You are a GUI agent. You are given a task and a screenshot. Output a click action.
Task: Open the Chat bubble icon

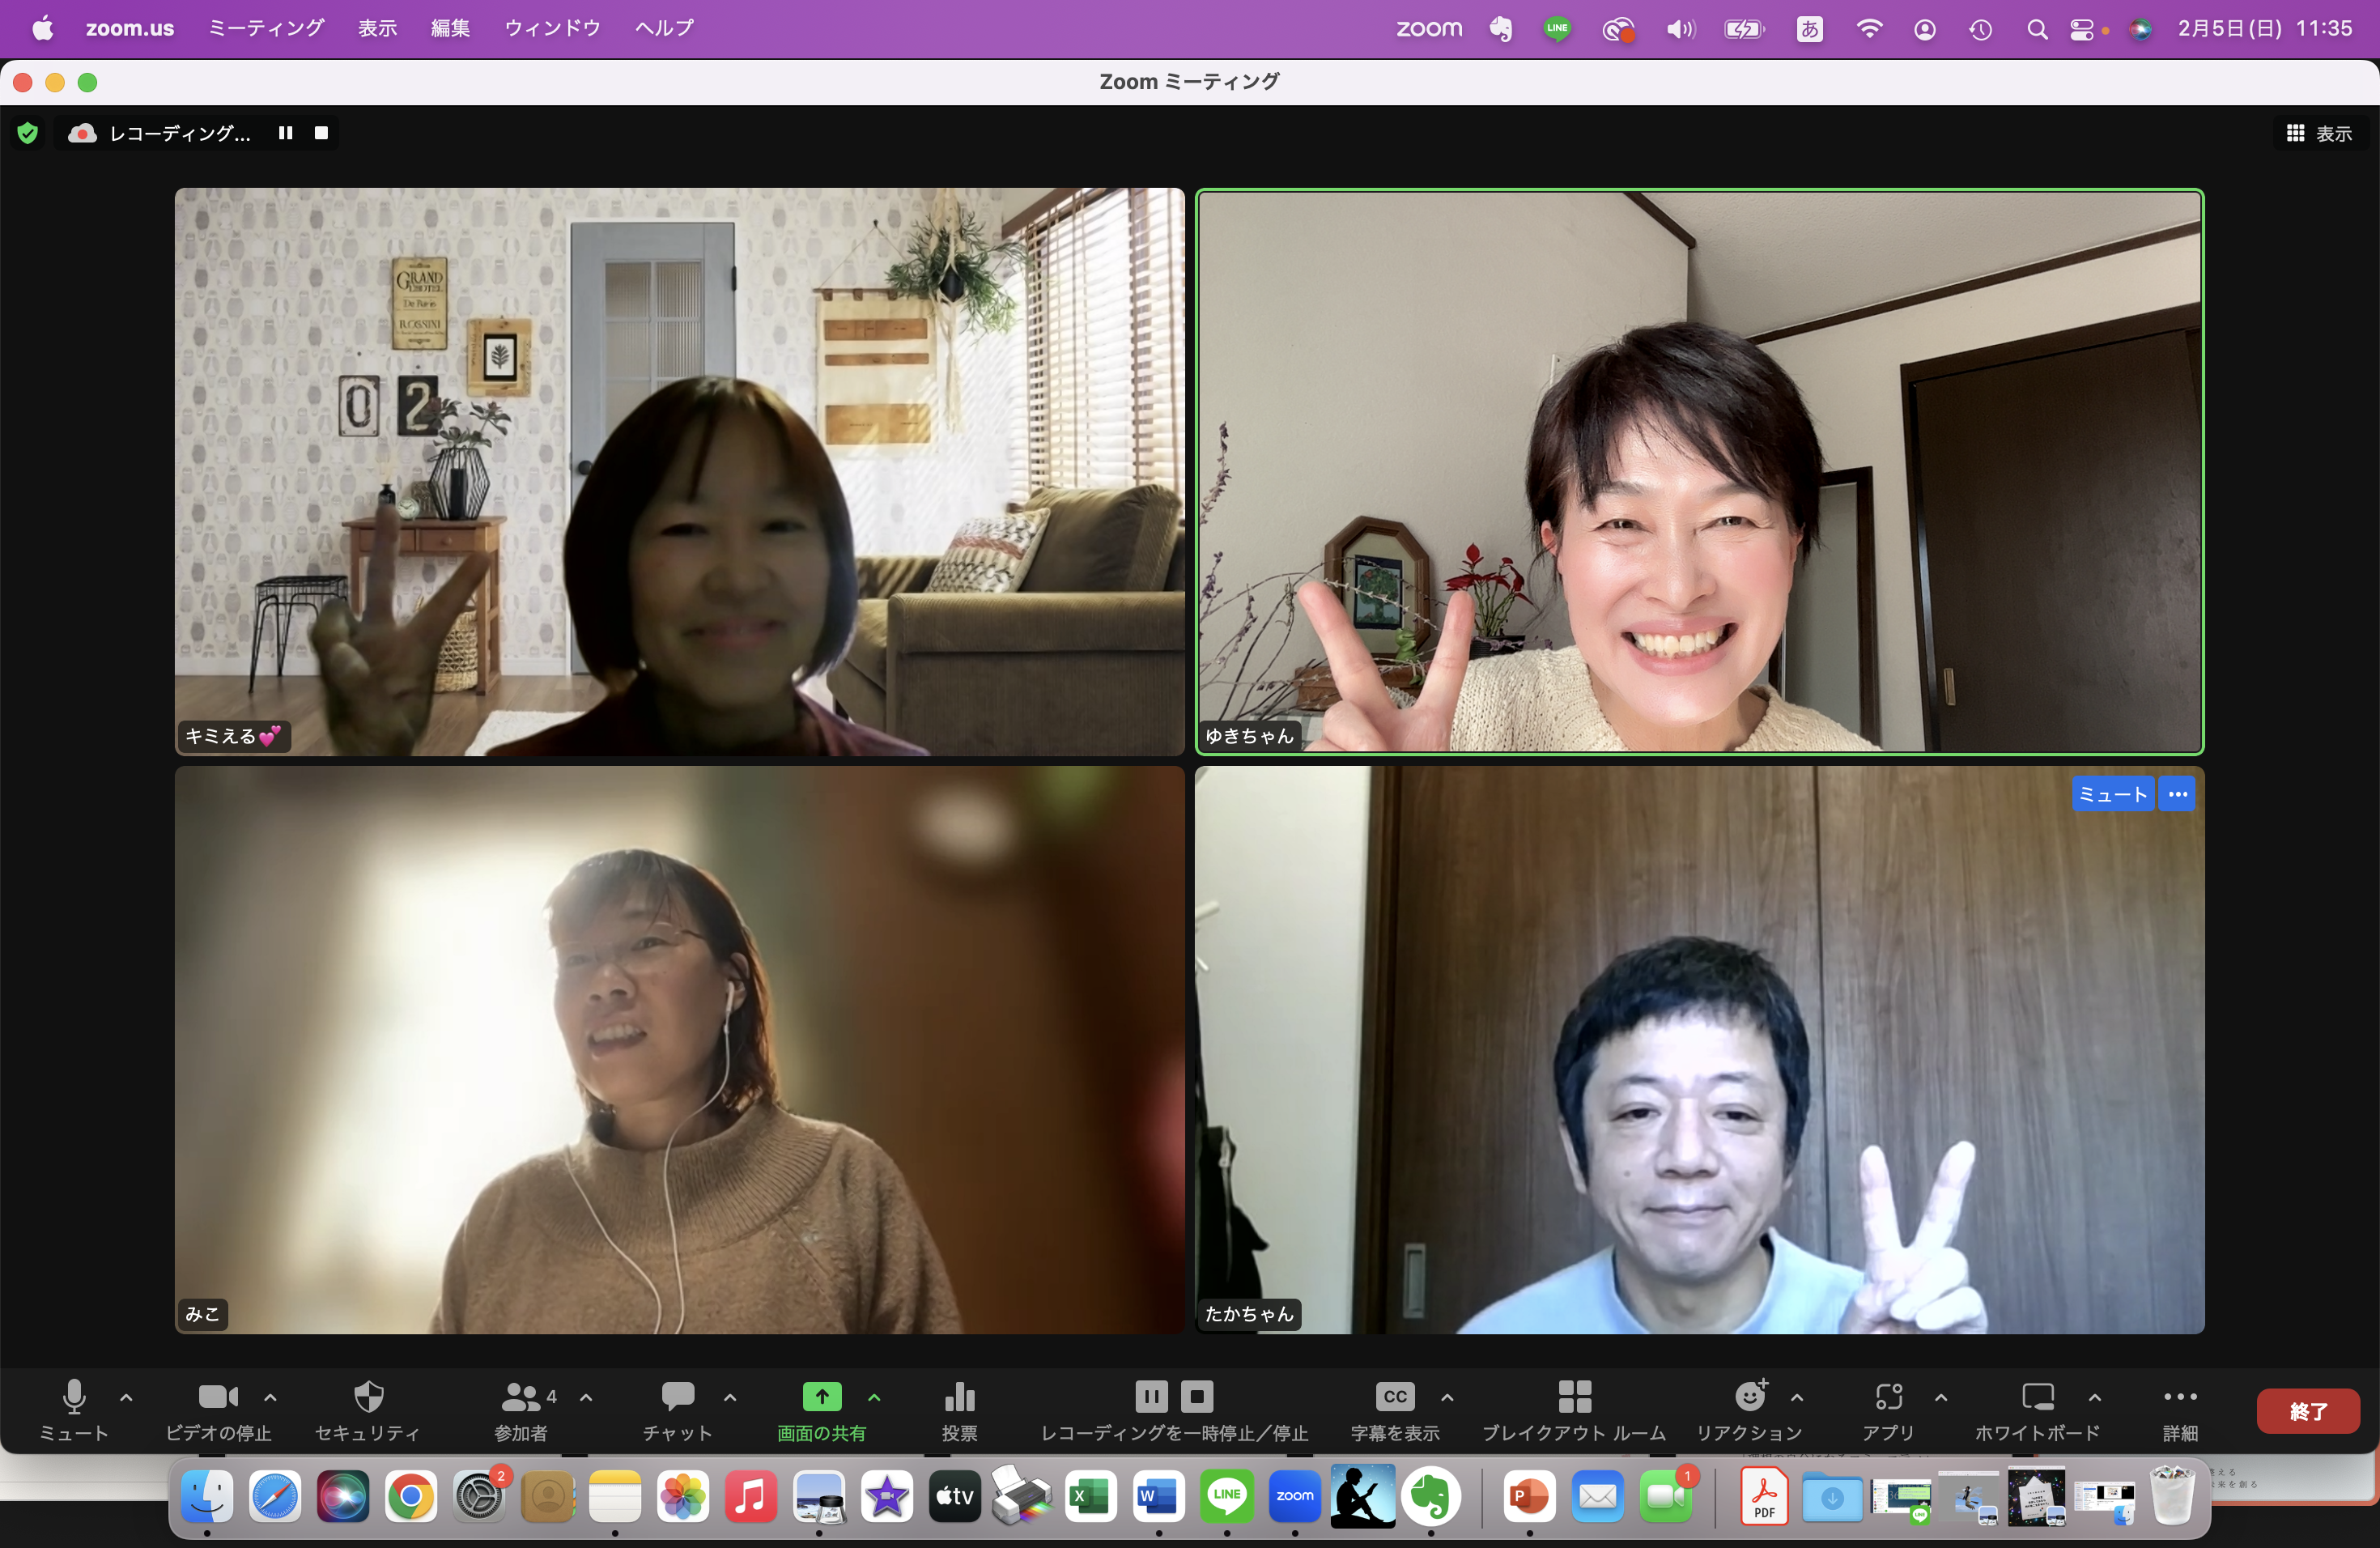677,1396
